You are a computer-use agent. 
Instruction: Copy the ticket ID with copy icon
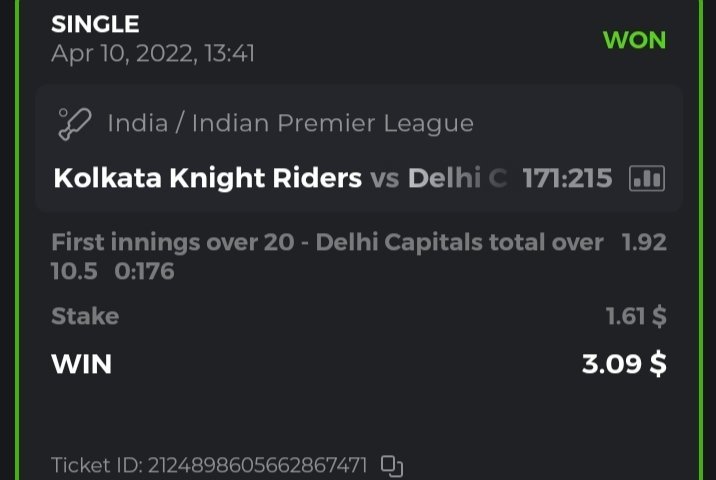click(x=392, y=466)
